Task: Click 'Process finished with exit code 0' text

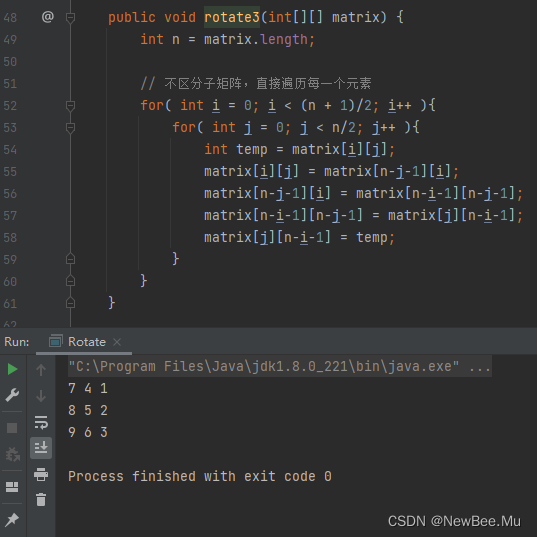Action: tap(200, 476)
